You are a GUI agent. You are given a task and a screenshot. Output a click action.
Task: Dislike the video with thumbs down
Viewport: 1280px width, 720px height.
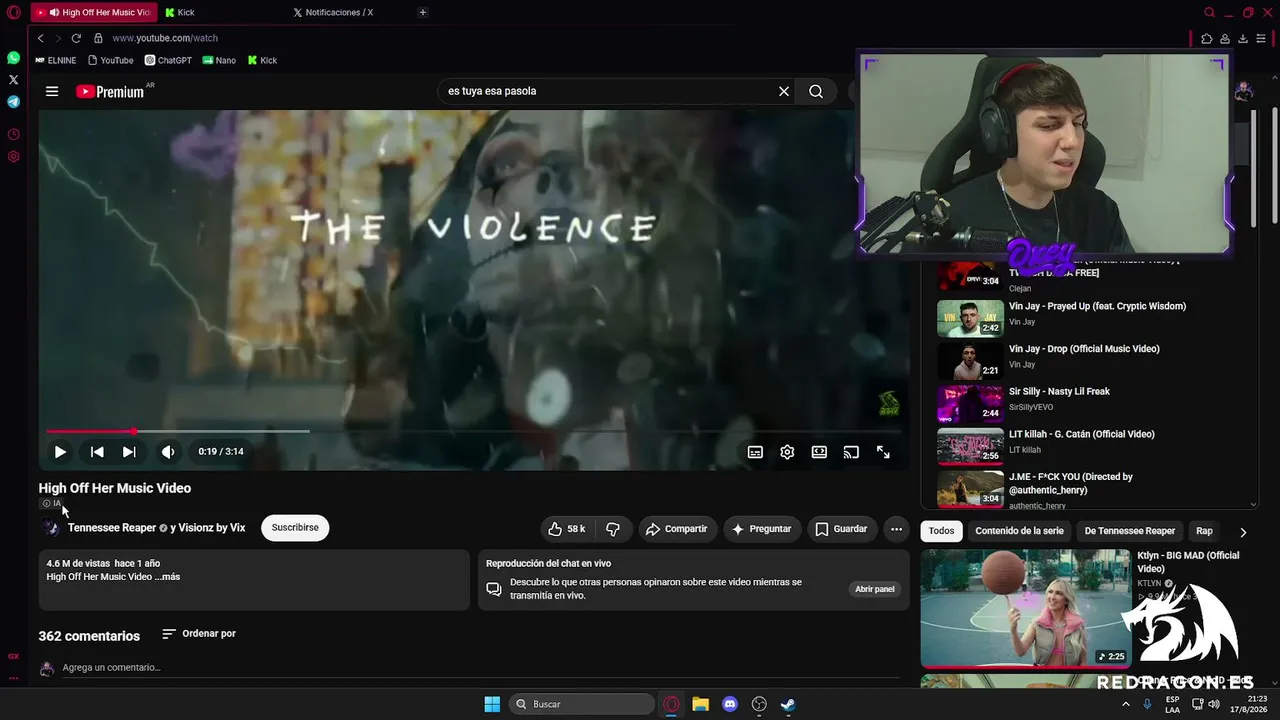pyautogui.click(x=613, y=529)
